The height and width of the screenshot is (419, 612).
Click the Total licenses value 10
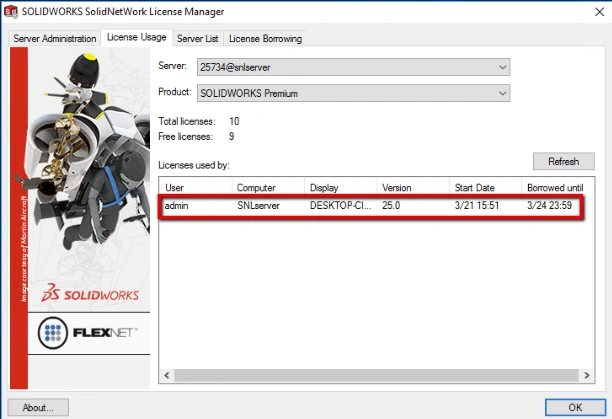coord(234,121)
